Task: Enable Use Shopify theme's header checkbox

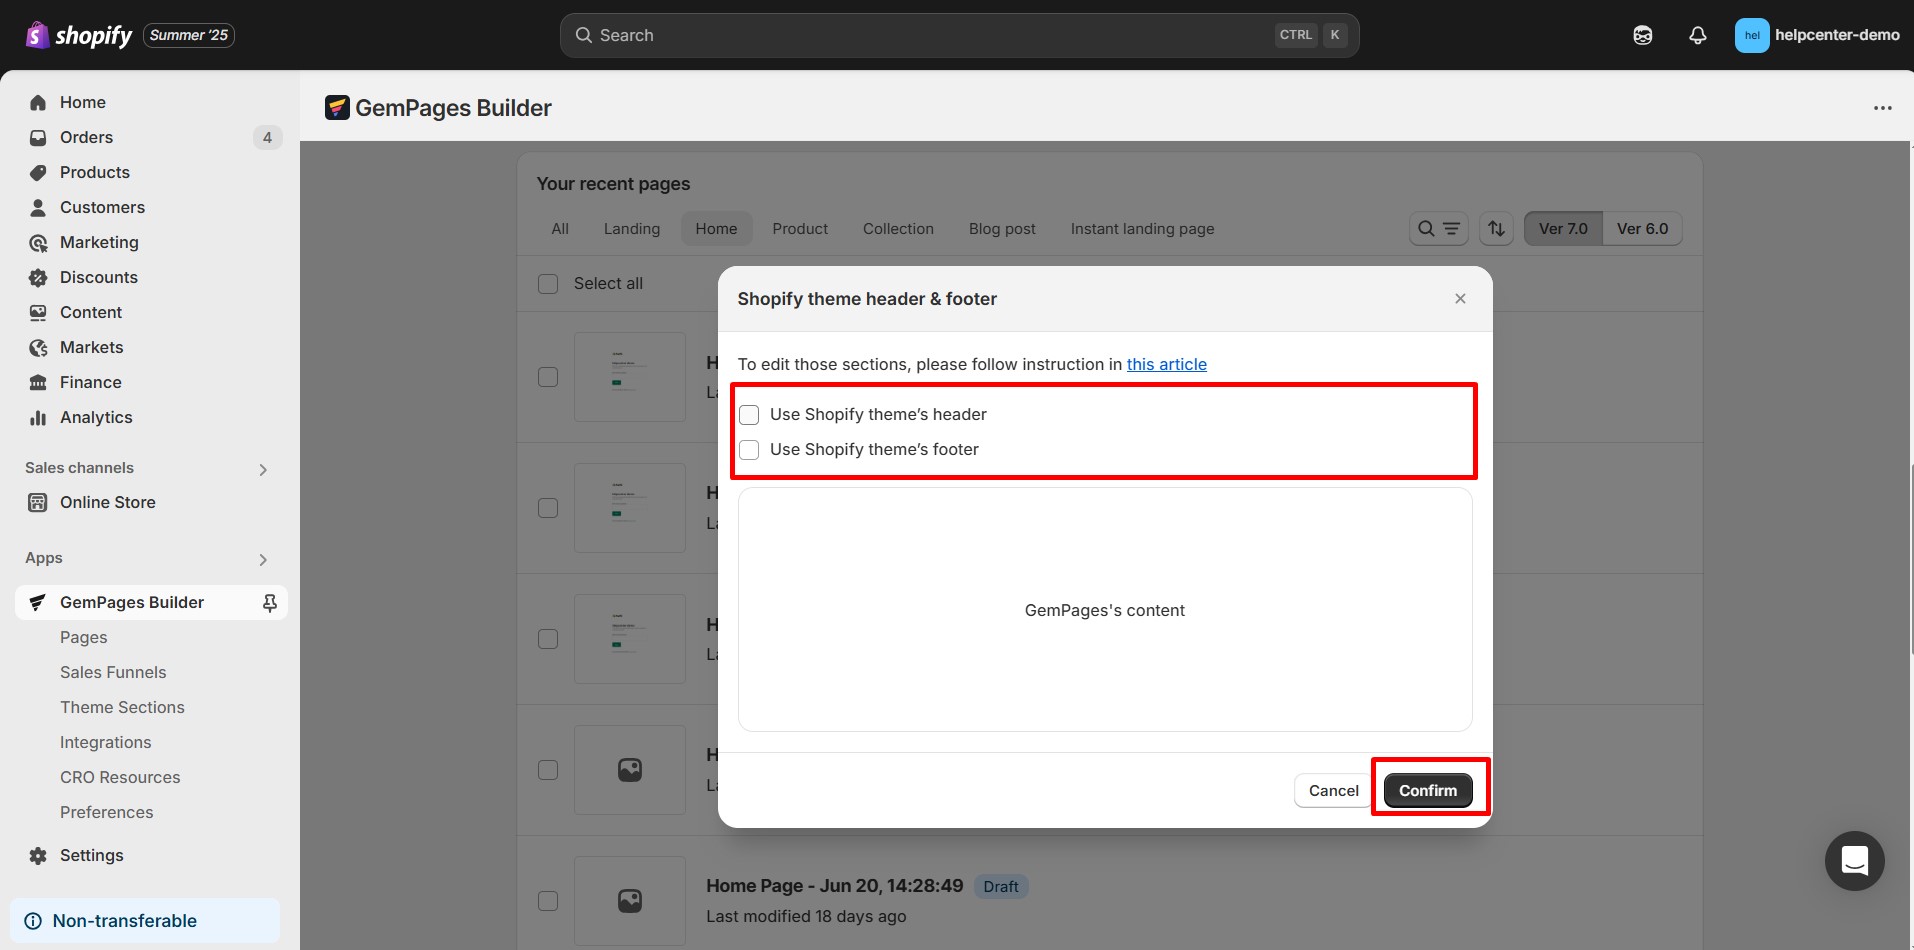Action: click(x=749, y=415)
